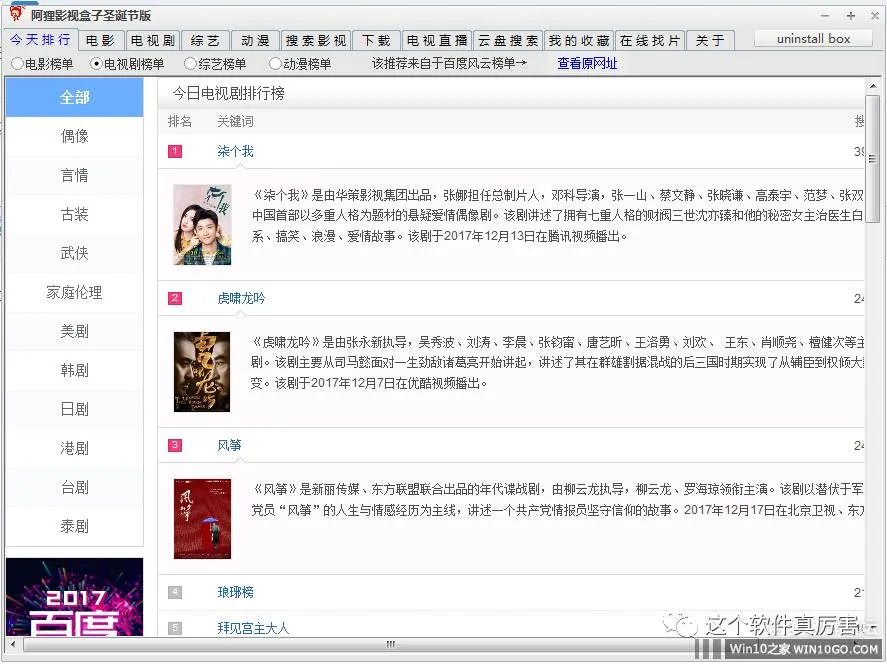This screenshot has height=664, width=887.
Task: Click the gray rank 5 badge
Action: tap(175, 628)
